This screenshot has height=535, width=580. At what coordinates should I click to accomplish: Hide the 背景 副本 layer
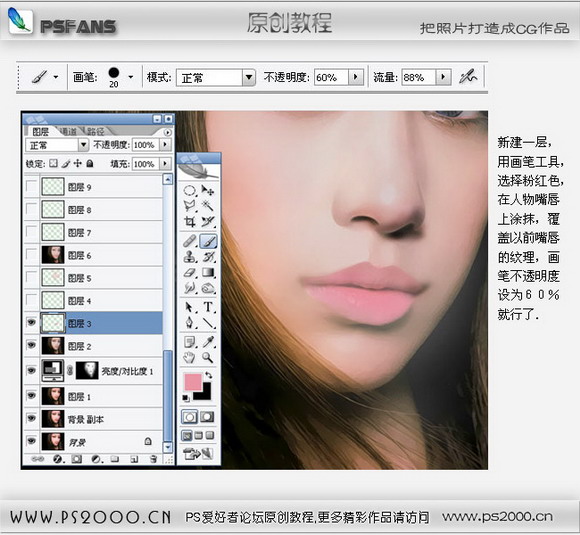coord(31,418)
